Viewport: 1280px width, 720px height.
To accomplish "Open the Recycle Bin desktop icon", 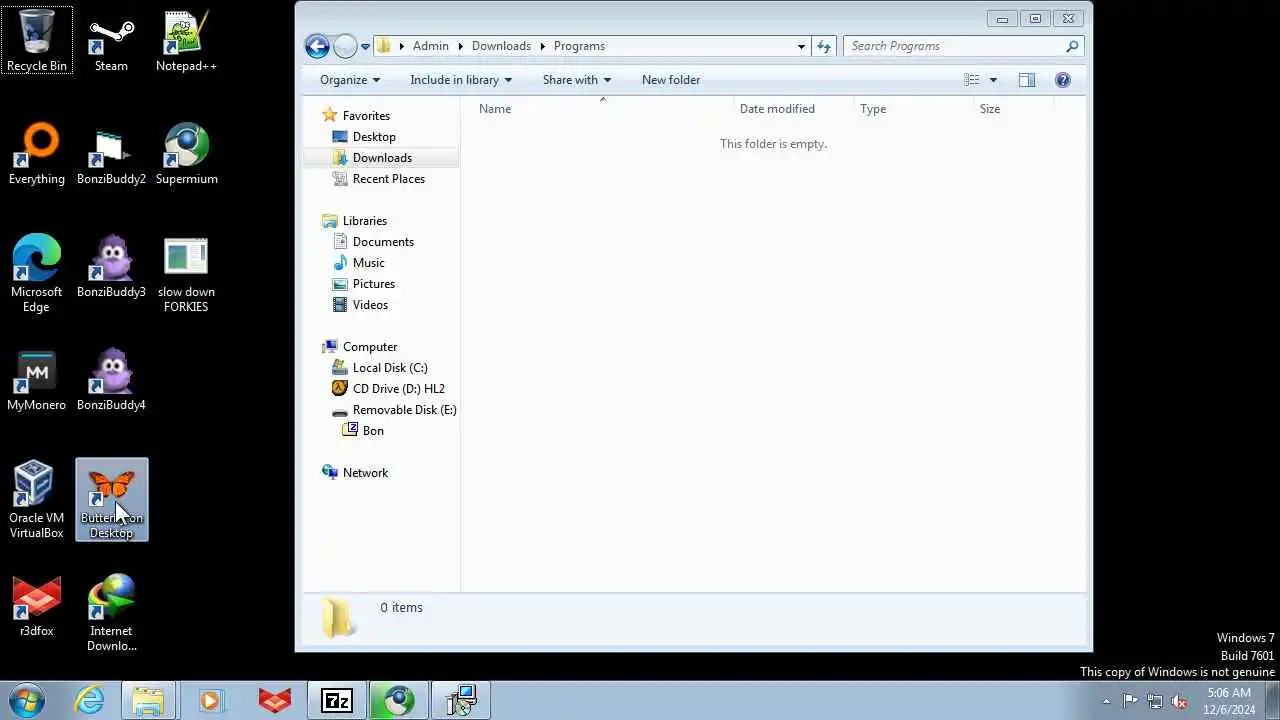I will 37,41.
